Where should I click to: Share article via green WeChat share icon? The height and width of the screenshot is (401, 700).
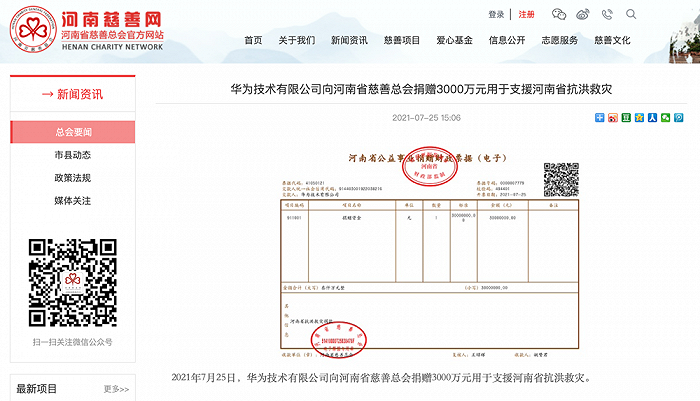(x=666, y=117)
